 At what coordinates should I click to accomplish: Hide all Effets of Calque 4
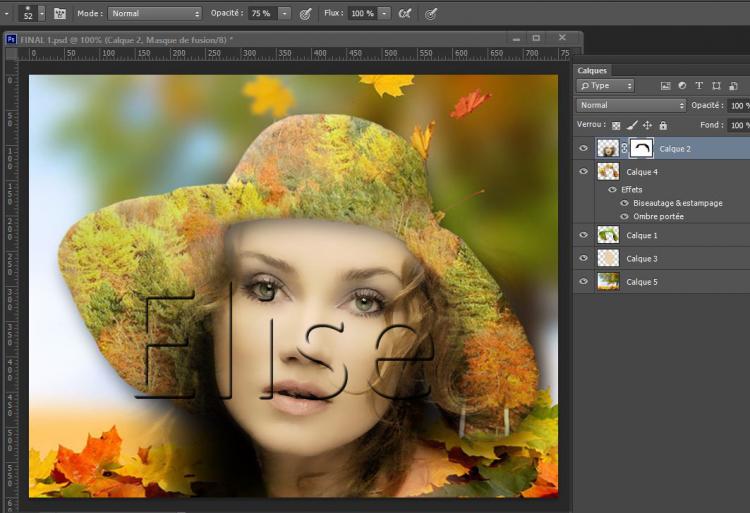coord(612,190)
